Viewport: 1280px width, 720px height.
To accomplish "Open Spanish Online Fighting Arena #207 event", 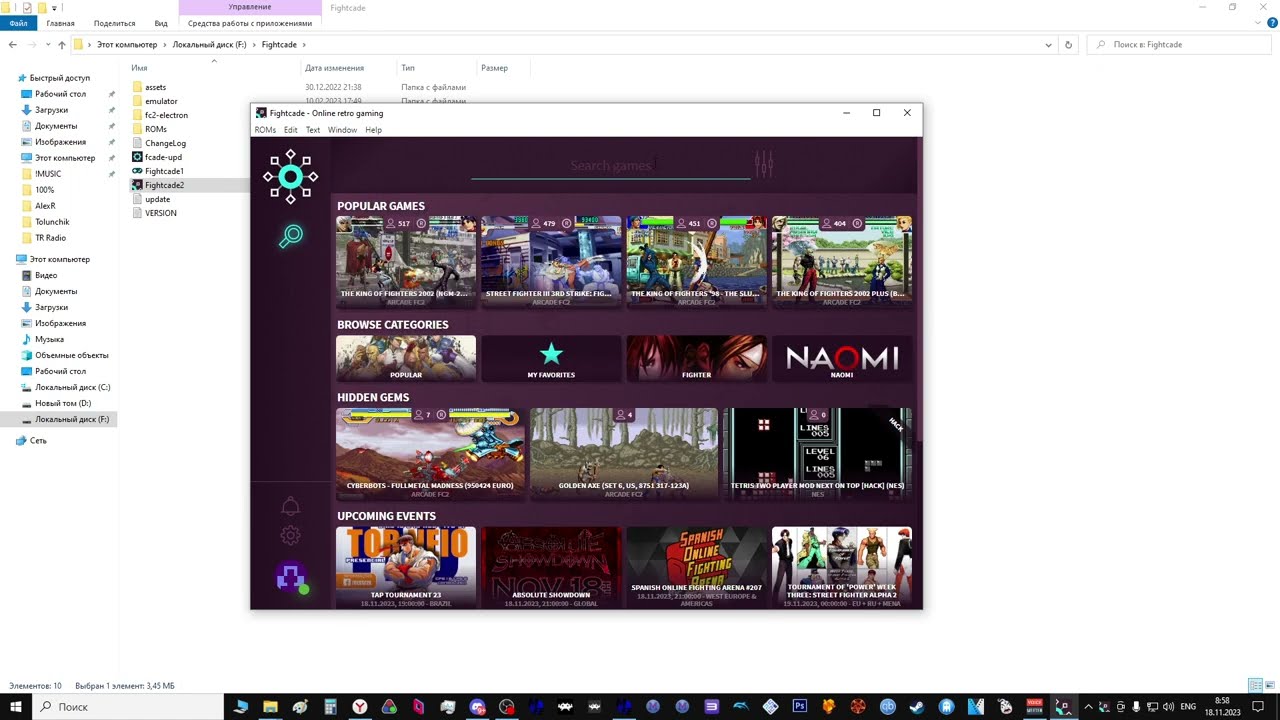I will click(696, 567).
